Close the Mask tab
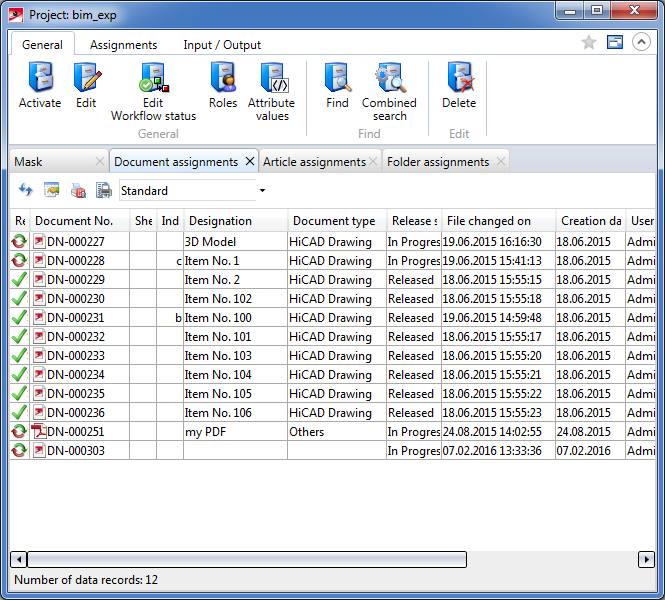 tap(100, 161)
